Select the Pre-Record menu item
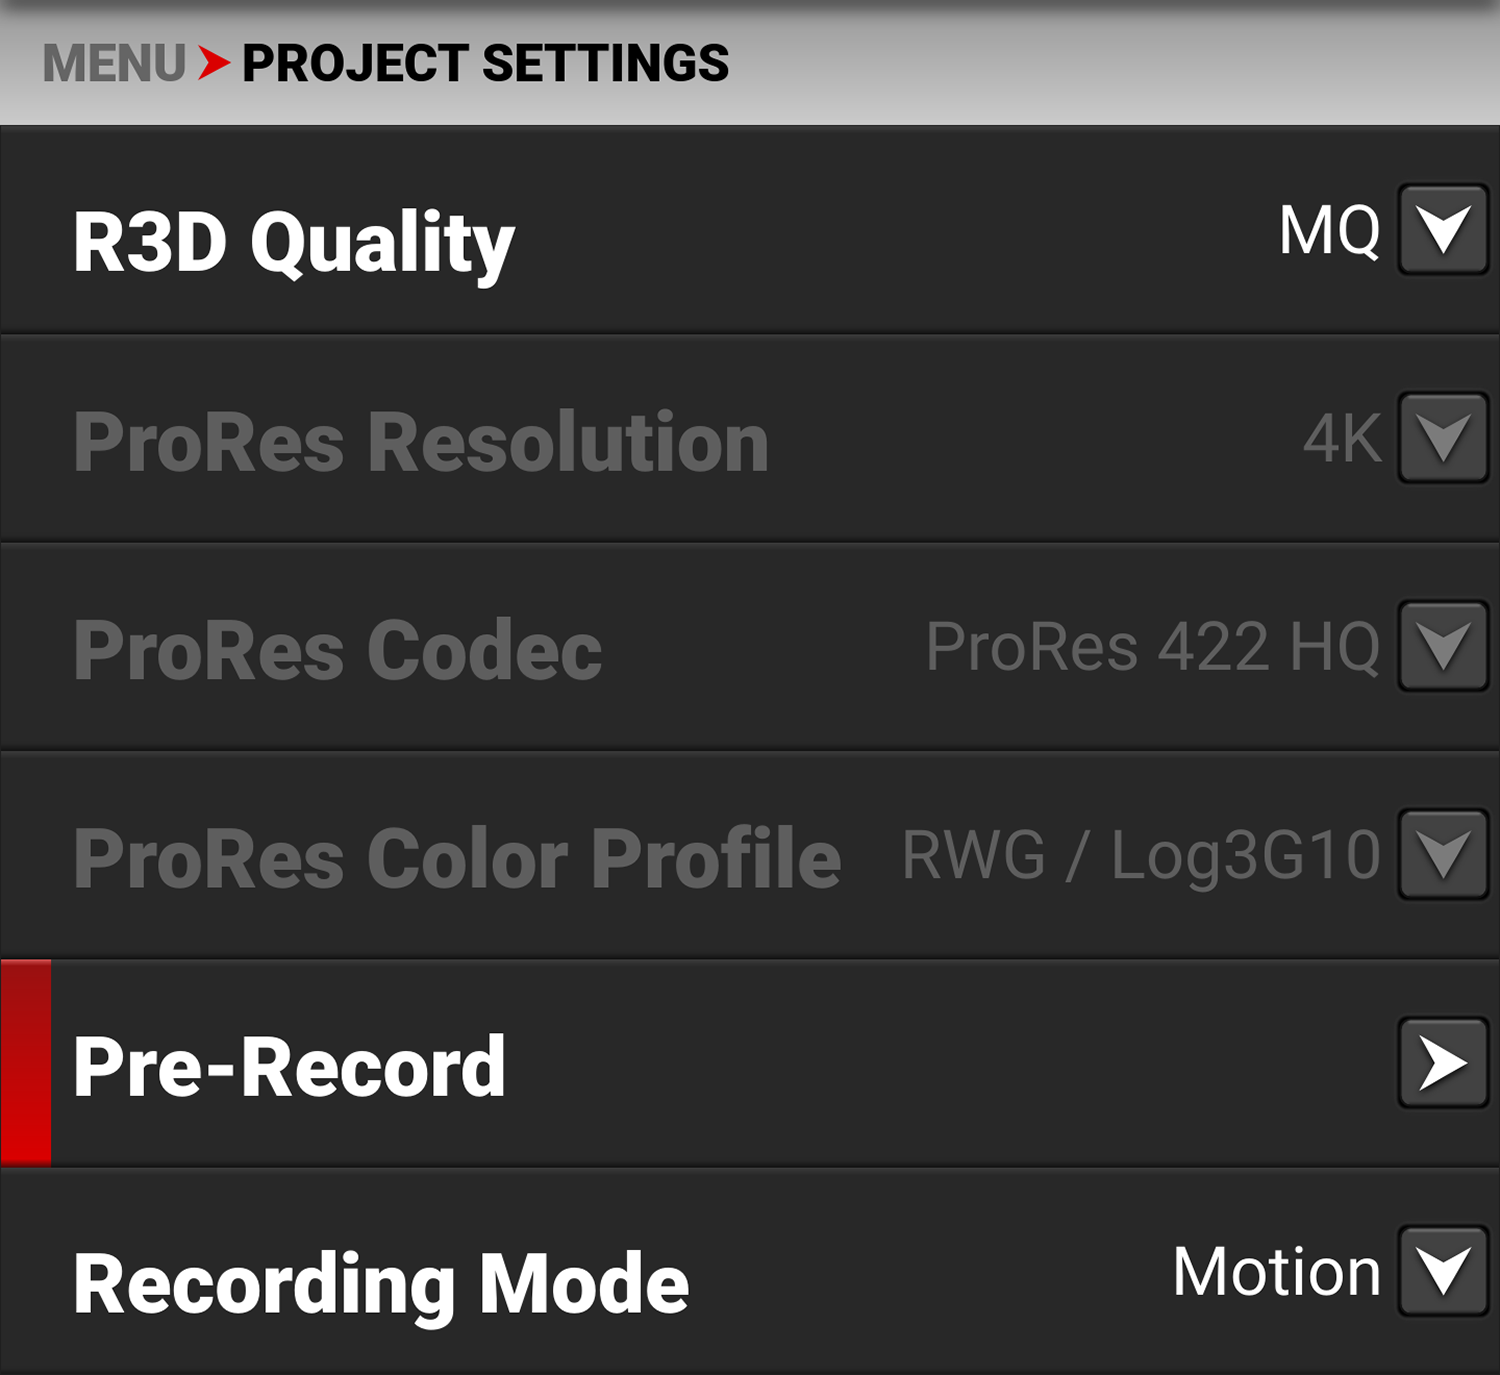Image resolution: width=1500 pixels, height=1375 pixels. pyautogui.click(x=289, y=1067)
